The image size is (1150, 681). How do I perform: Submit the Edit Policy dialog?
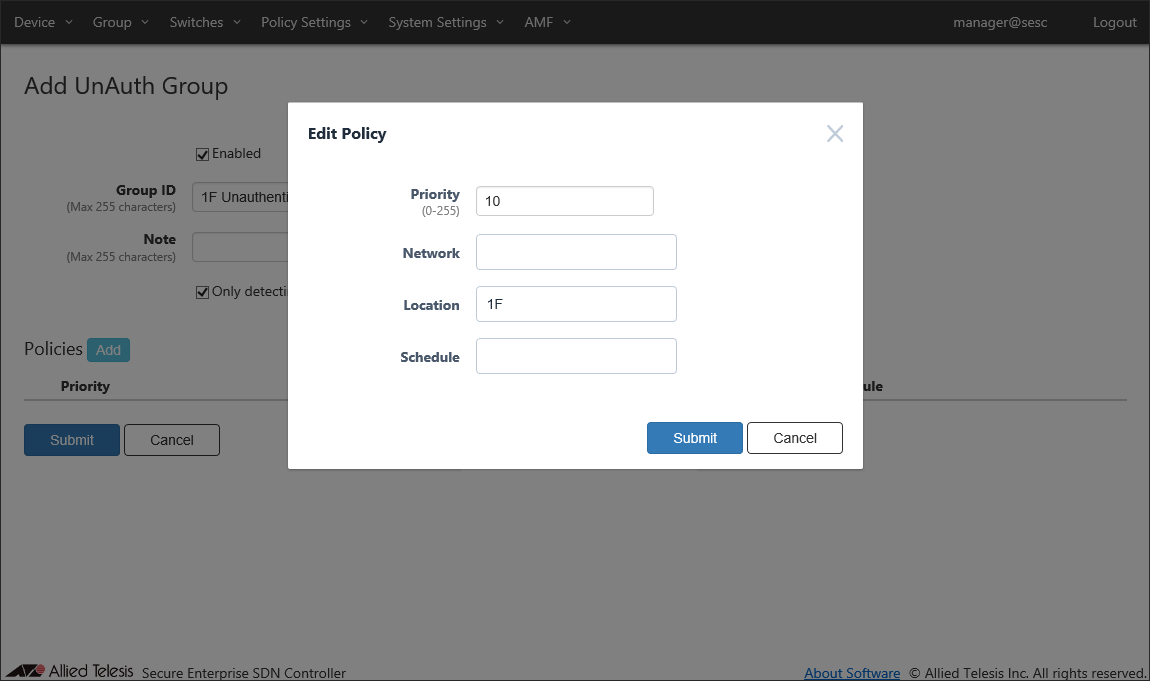coord(695,438)
